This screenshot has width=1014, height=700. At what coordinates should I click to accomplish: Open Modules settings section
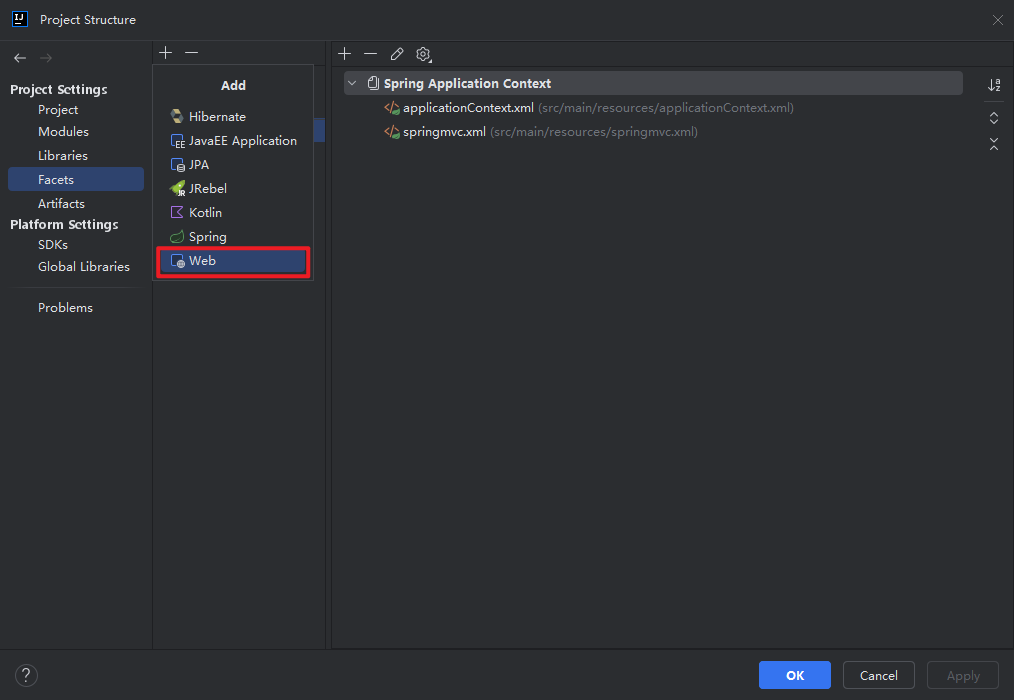click(63, 131)
